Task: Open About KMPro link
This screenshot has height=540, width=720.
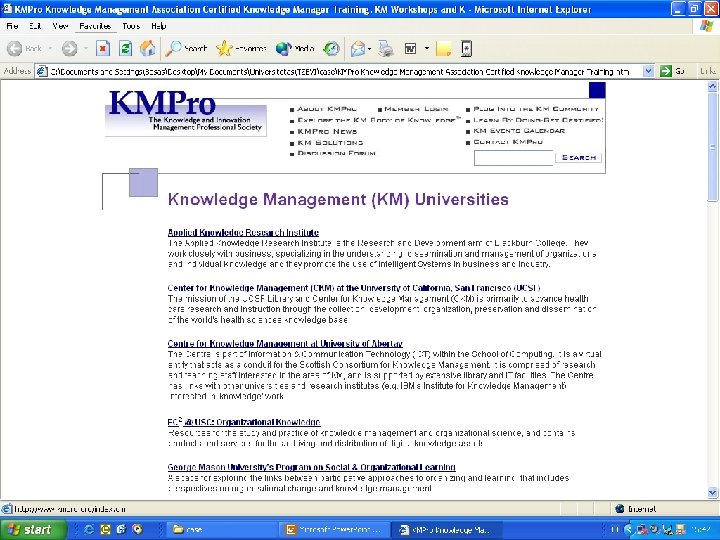Action: pyautogui.click(x=327, y=109)
